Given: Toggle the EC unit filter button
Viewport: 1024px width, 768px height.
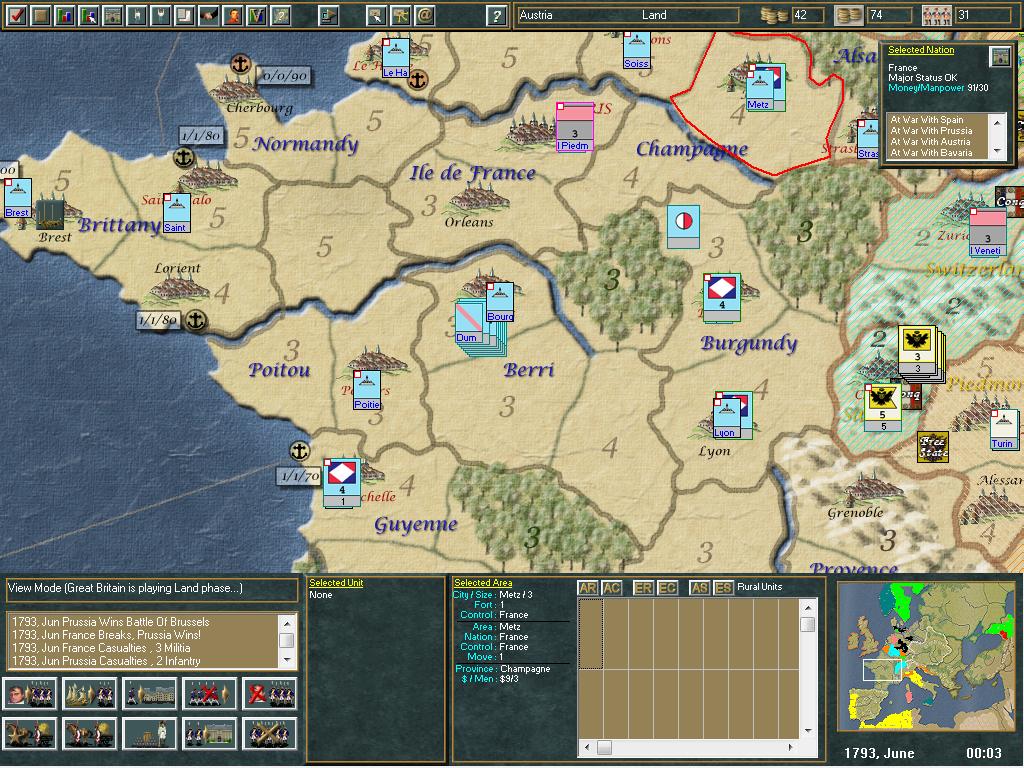Looking at the screenshot, I should pyautogui.click(x=667, y=588).
